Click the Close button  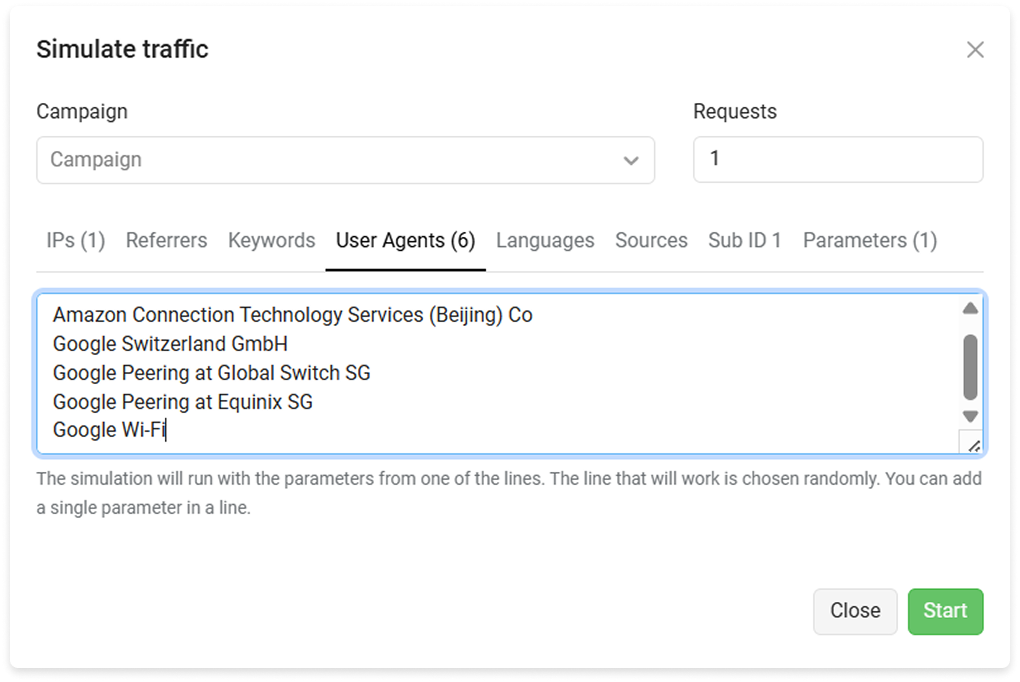tap(855, 611)
